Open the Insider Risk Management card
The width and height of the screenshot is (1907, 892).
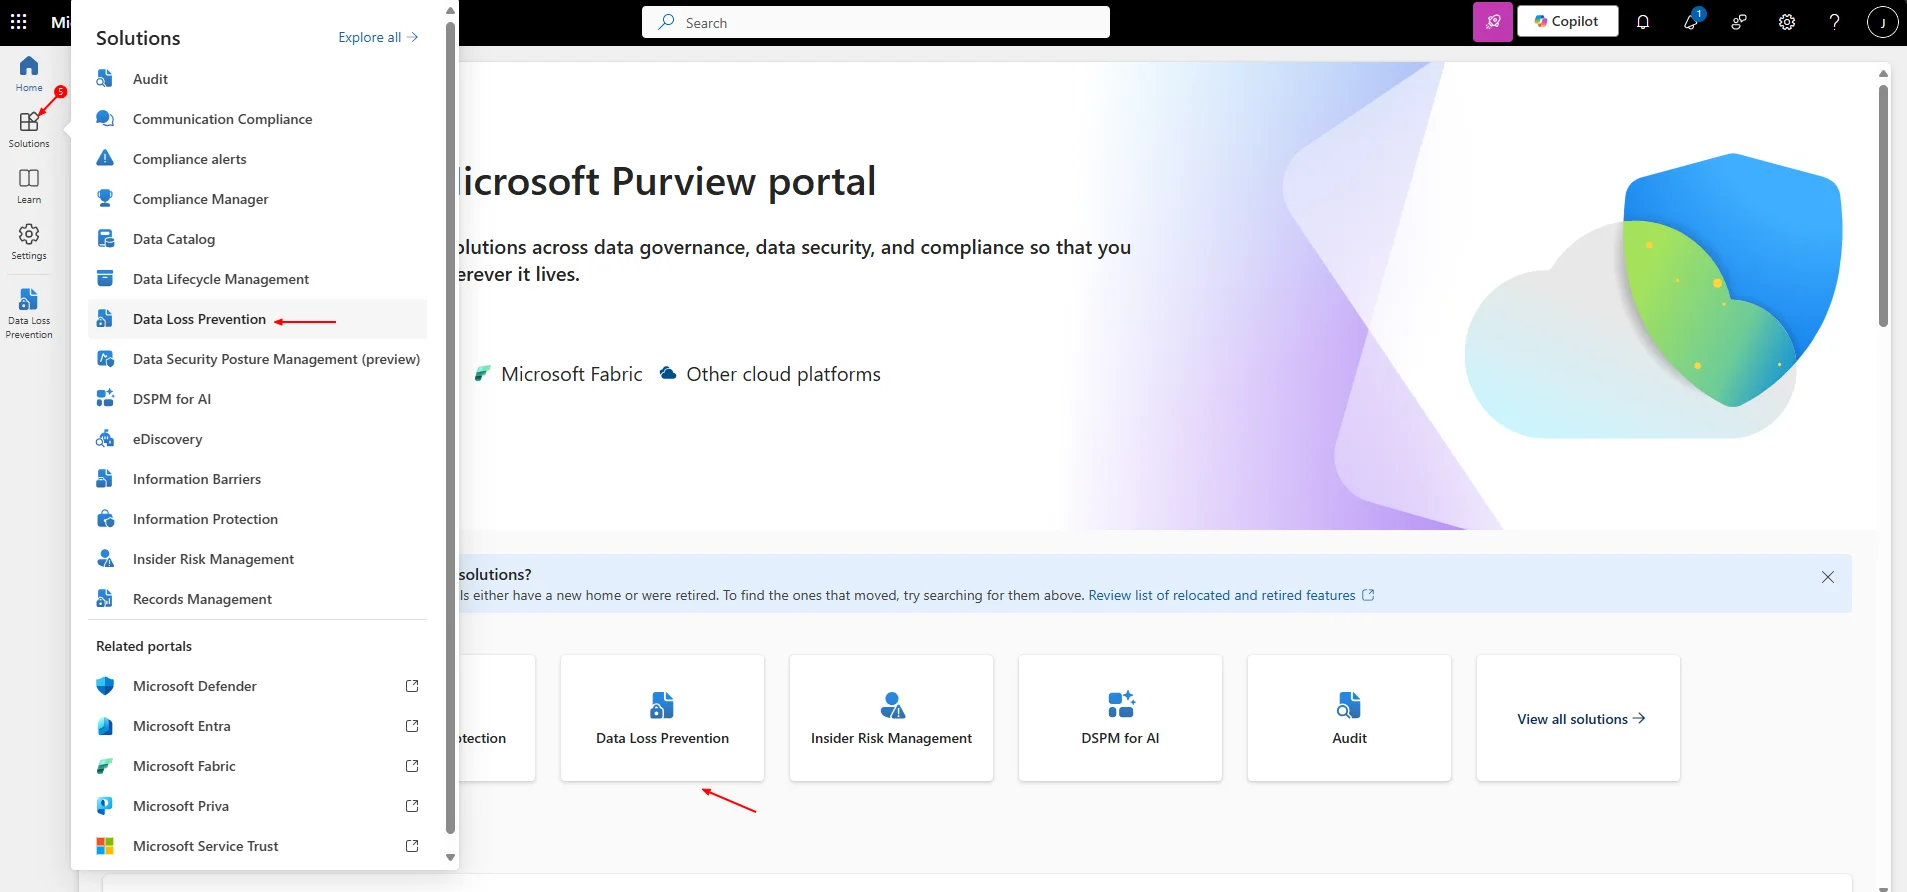(x=891, y=718)
